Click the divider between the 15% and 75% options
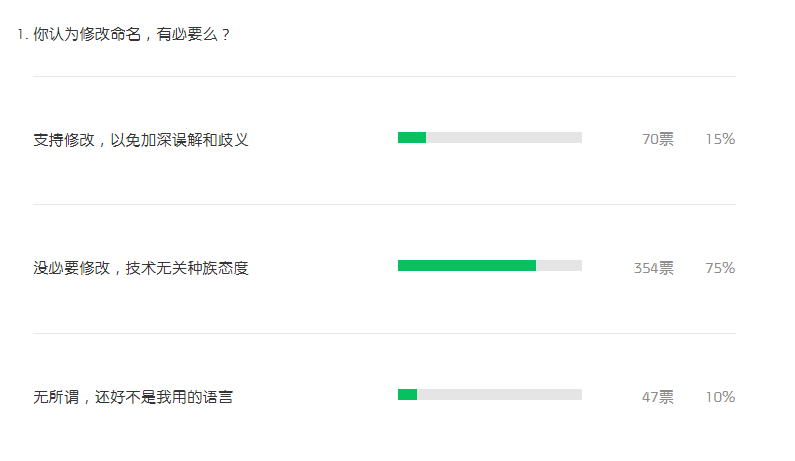This screenshot has height=461, width=795. tap(384, 204)
